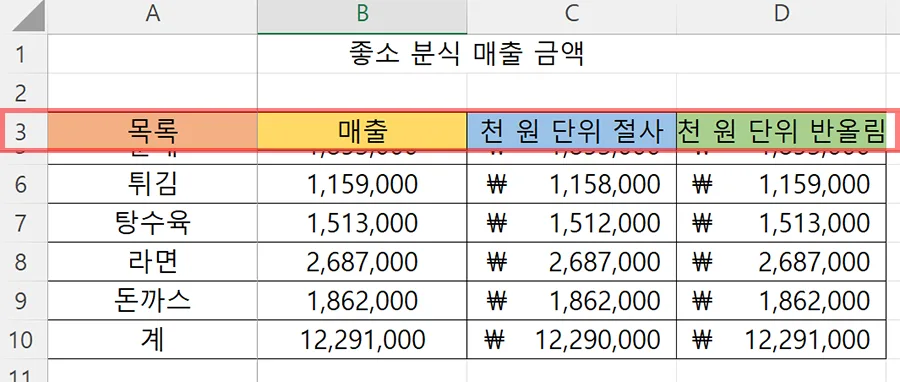This screenshot has height=382, width=900.
Task: Click the 탕수육 cell
Action: click(152, 223)
